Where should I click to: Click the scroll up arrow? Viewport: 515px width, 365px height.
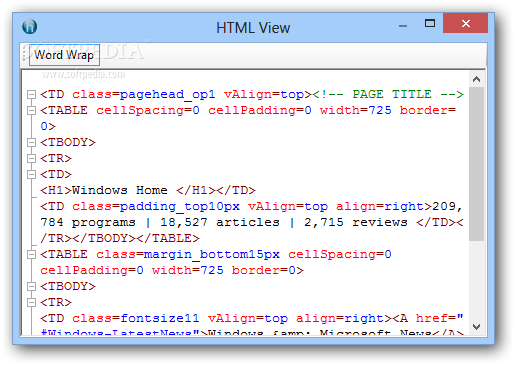click(x=476, y=79)
